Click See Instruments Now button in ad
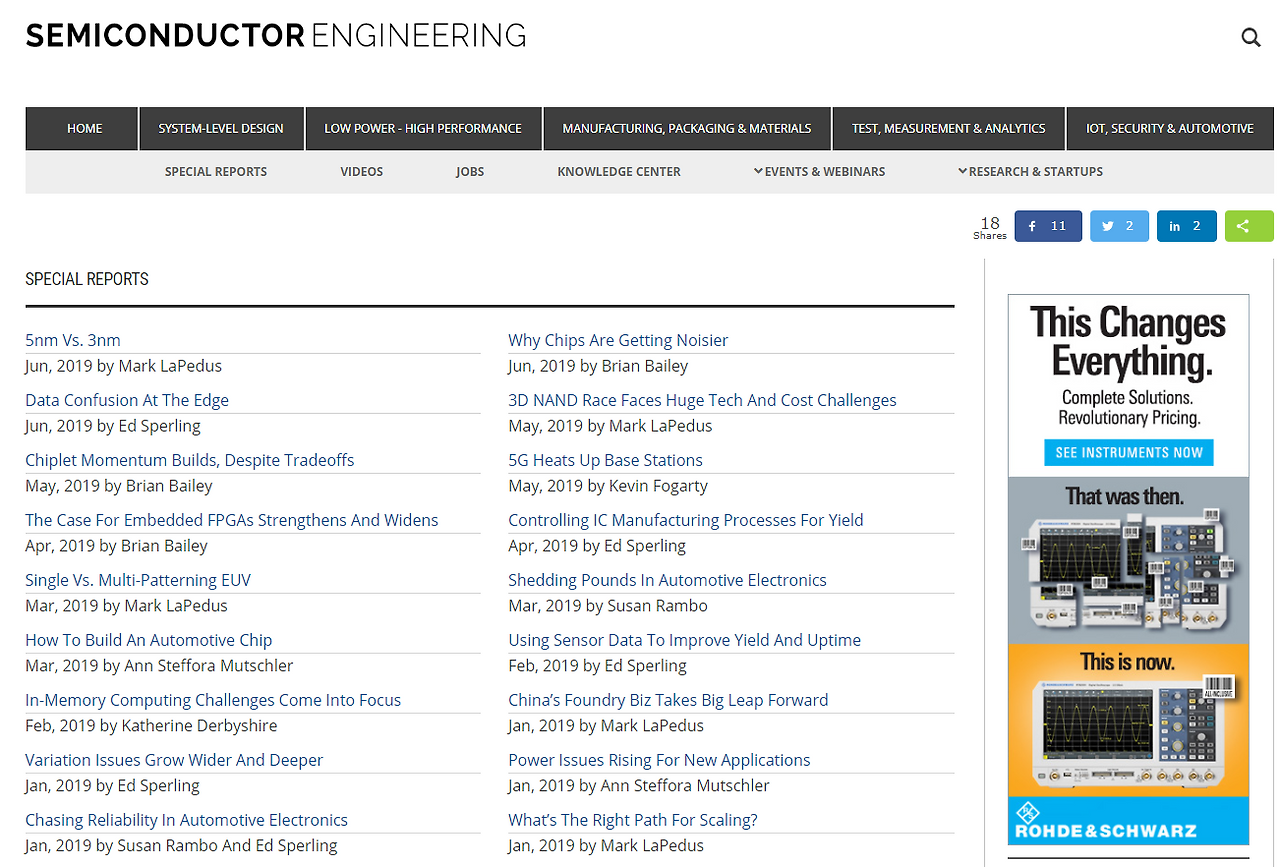The width and height of the screenshot is (1280, 867). point(1129,452)
